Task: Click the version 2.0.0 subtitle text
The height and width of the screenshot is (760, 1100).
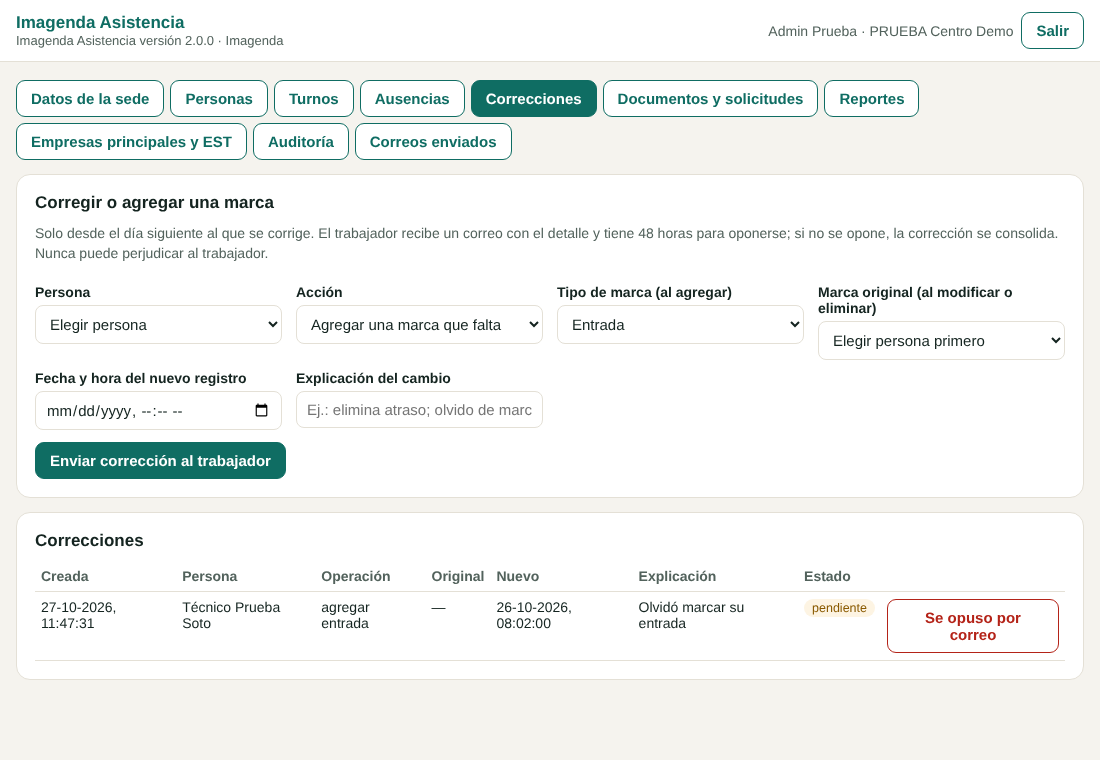Action: pos(149,41)
